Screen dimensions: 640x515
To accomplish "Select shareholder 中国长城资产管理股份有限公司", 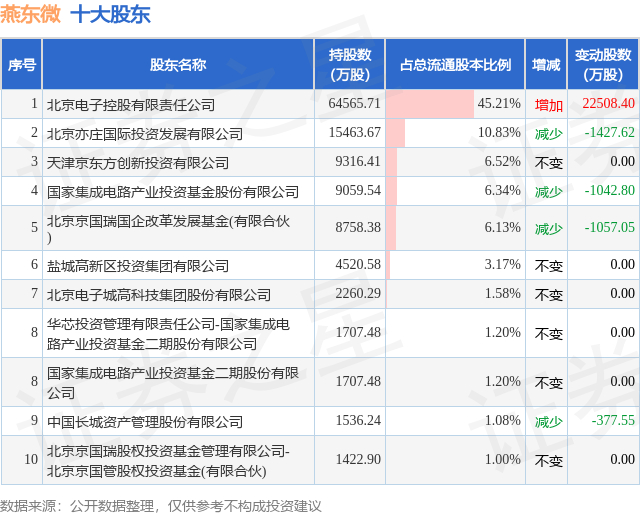I will tap(144, 422).
